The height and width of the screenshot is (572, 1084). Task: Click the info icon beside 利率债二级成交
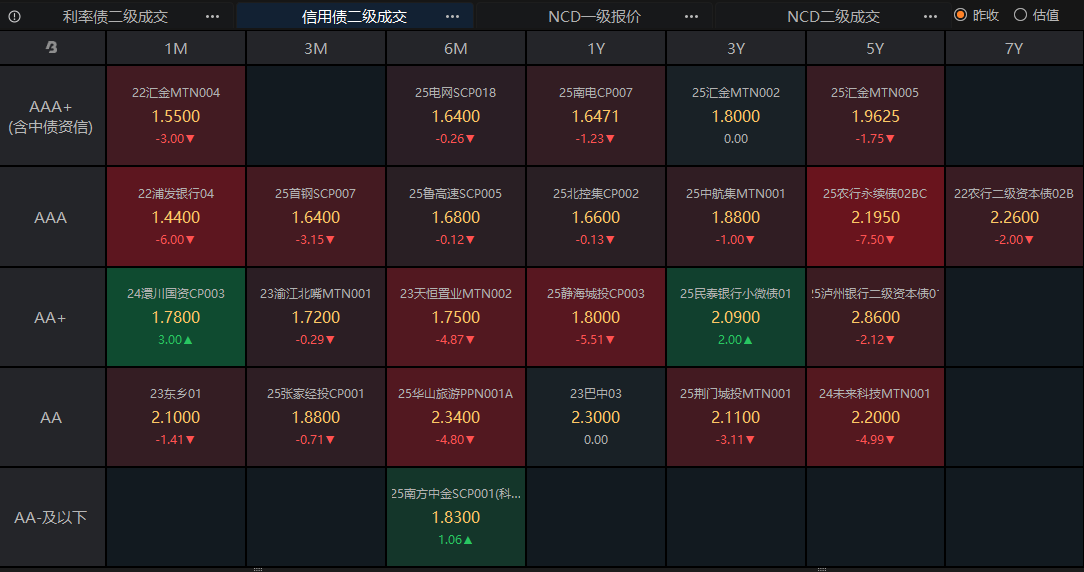(14, 16)
